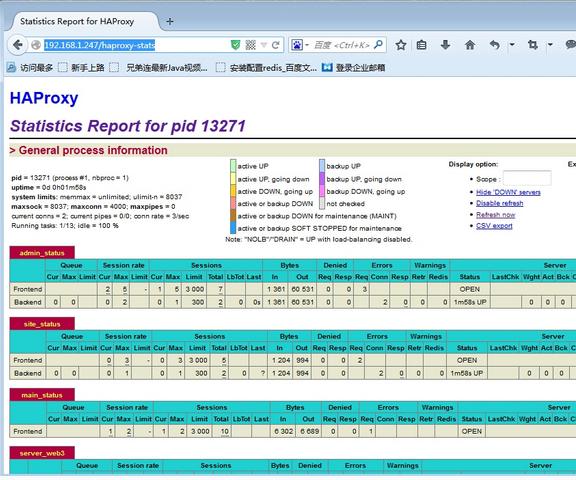Screen dimensions: 576x480
Task: Click the admin_status section header
Action: 42,253
